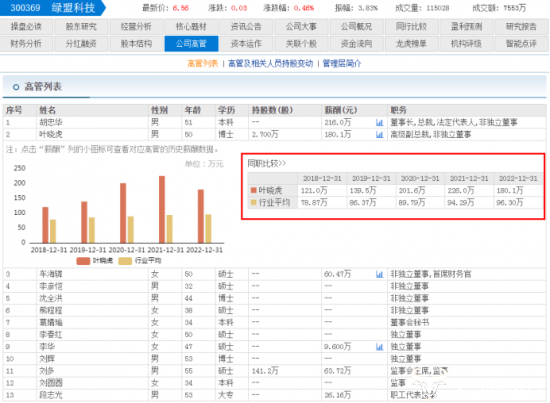Image resolution: width=550 pixels, height=403 pixels.
Task: Open salary history chart icon for 车海辚
Action: pyautogui.click(x=379, y=274)
